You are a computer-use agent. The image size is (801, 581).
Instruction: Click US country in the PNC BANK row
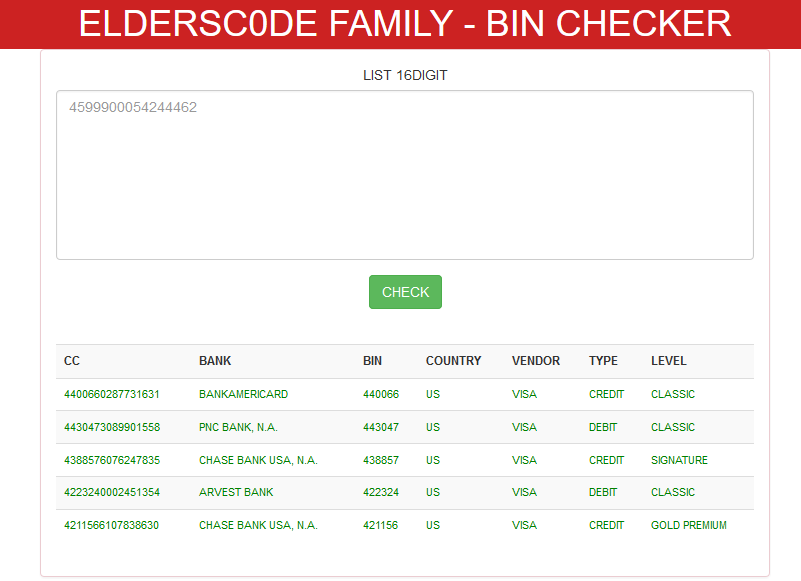(x=433, y=427)
